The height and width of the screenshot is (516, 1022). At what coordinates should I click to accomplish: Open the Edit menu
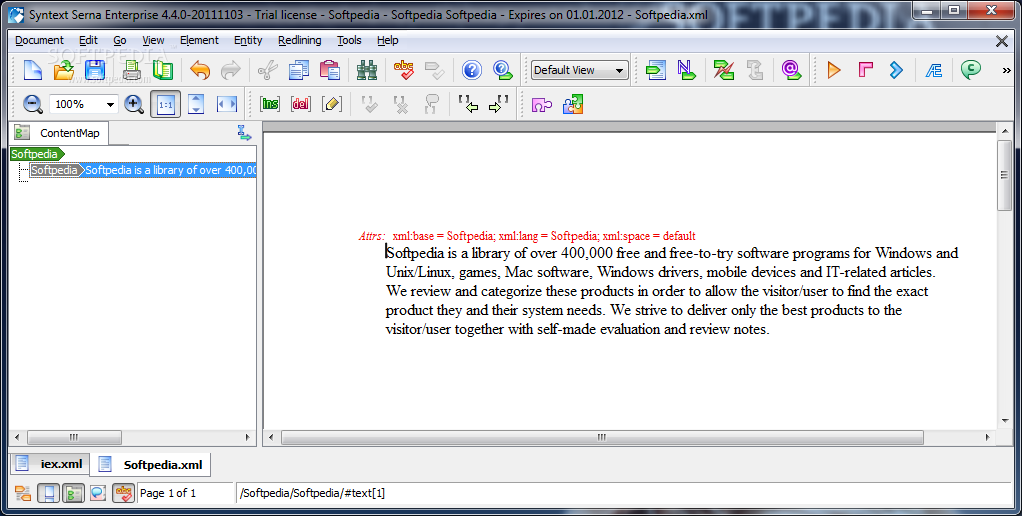[x=88, y=40]
